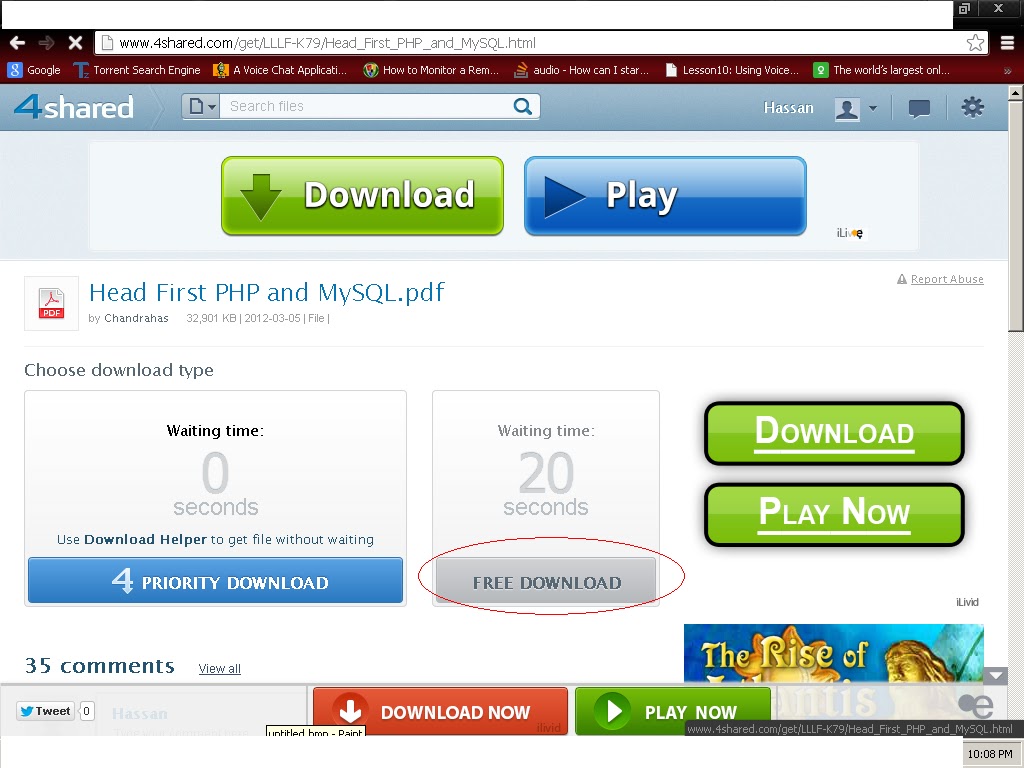Click the Hassan username
1024x768 pixels.
(788, 108)
